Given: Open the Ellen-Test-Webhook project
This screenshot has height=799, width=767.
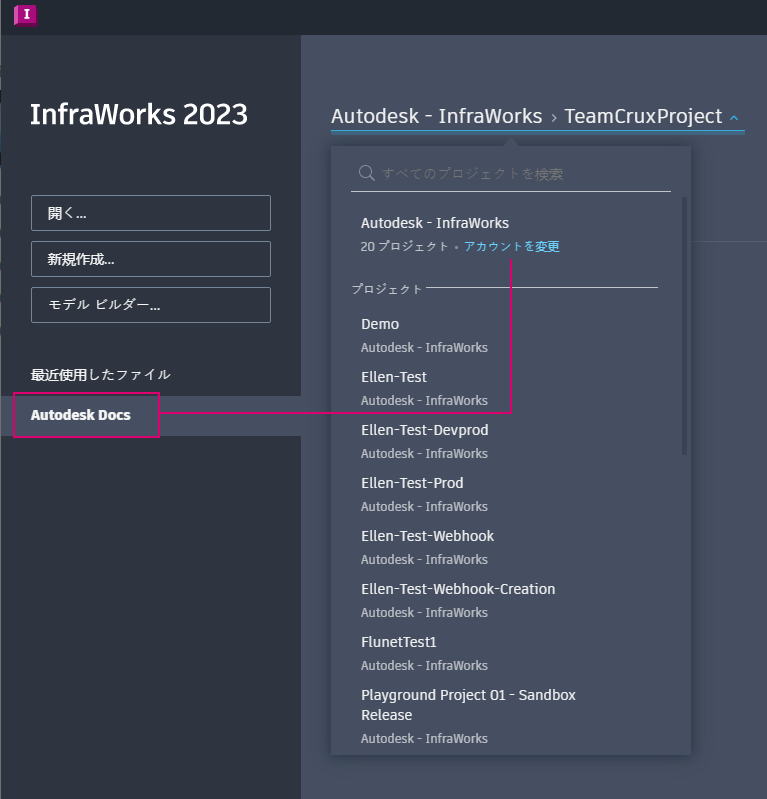Looking at the screenshot, I should tap(427, 537).
